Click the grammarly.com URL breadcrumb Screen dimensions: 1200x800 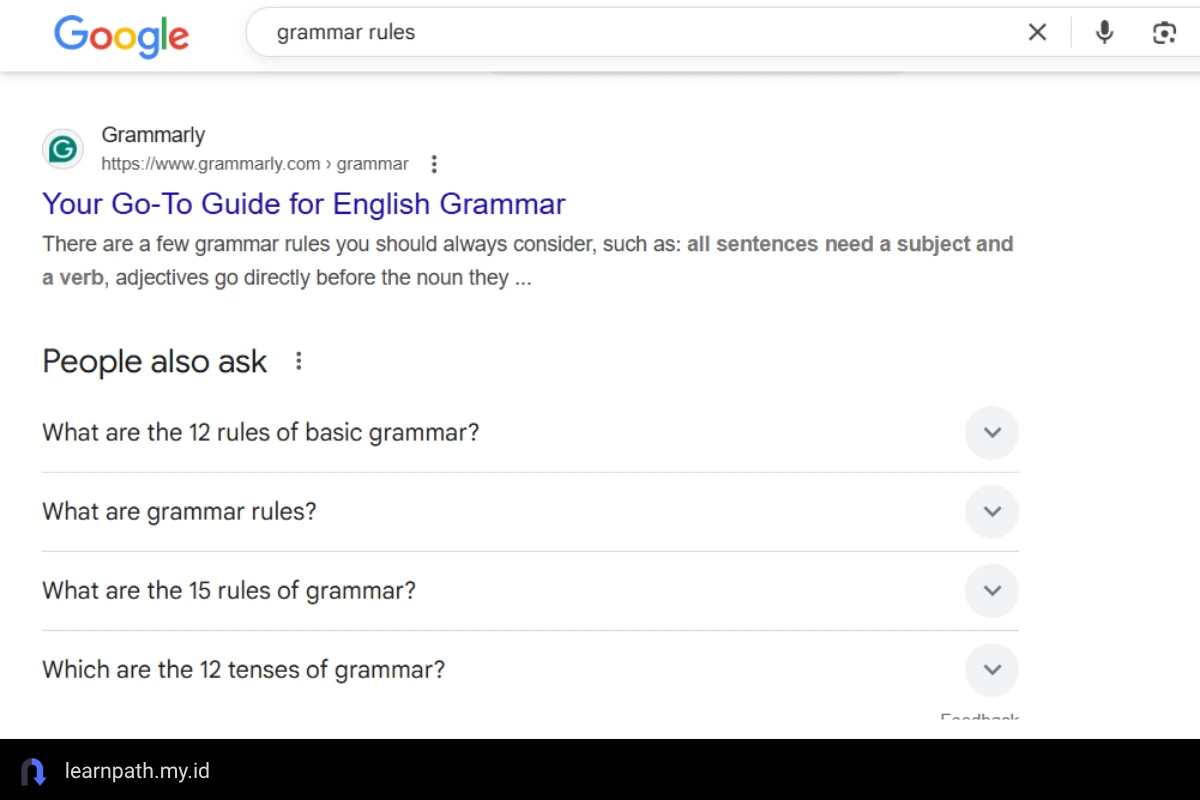[x=254, y=164]
